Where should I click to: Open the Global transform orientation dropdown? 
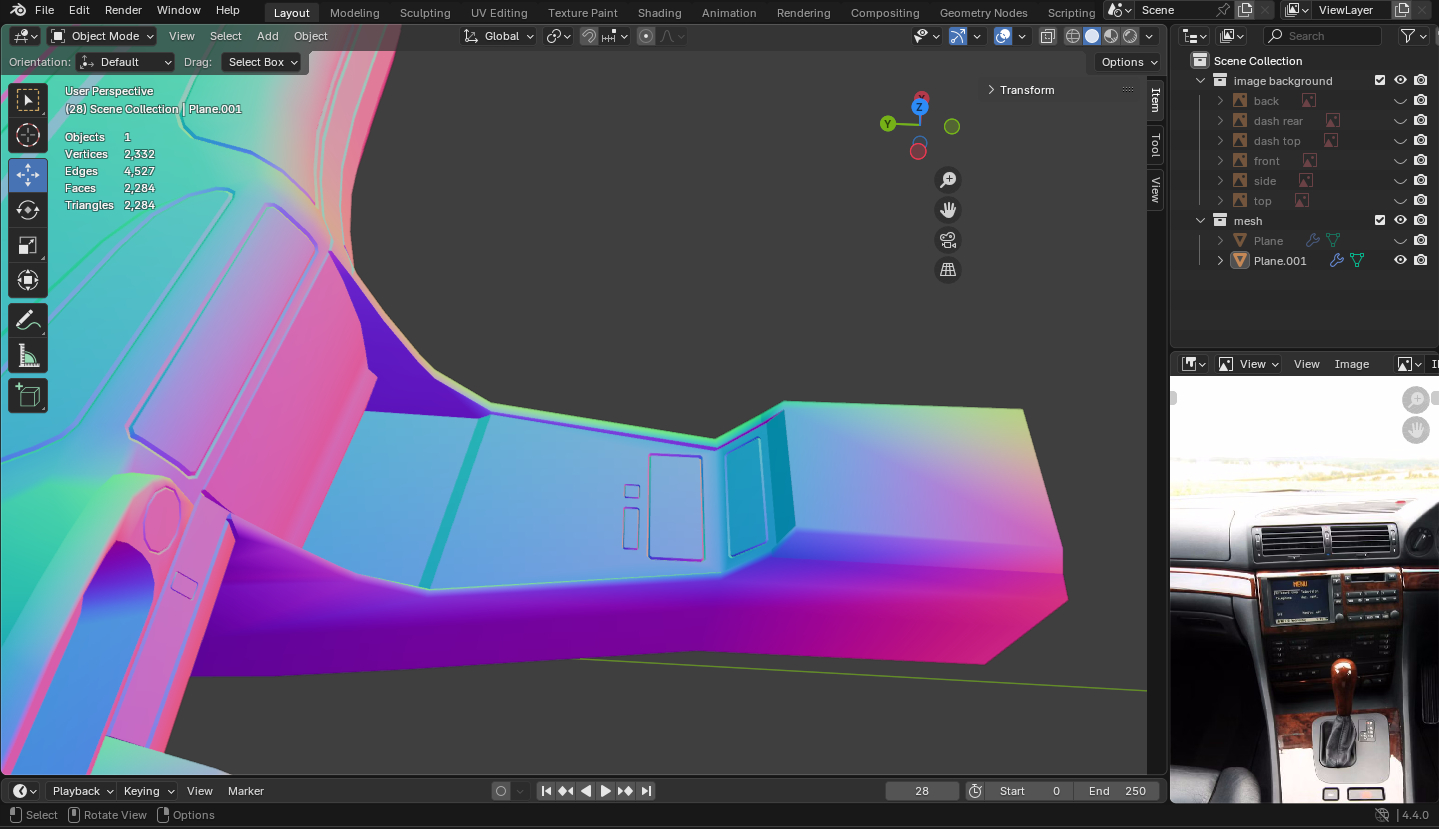pyautogui.click(x=499, y=36)
